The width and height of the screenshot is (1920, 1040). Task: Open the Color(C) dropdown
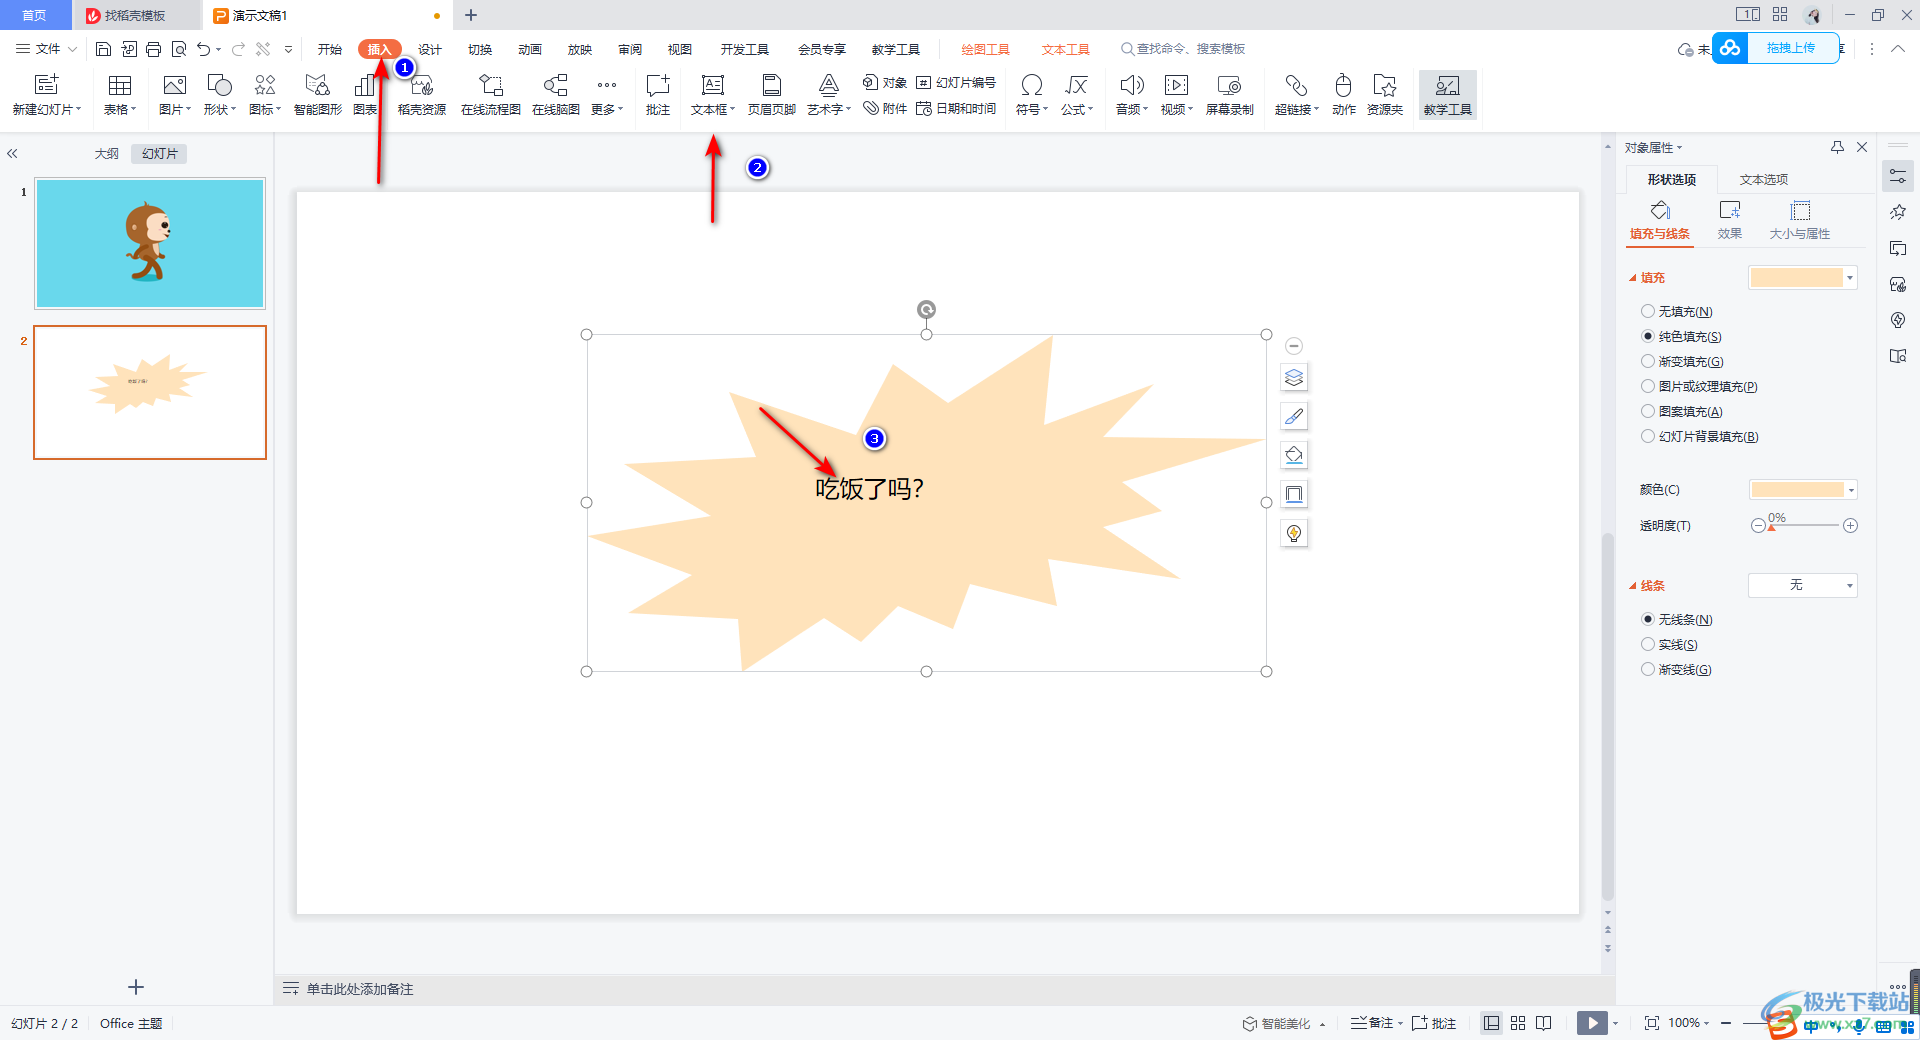pos(1852,490)
